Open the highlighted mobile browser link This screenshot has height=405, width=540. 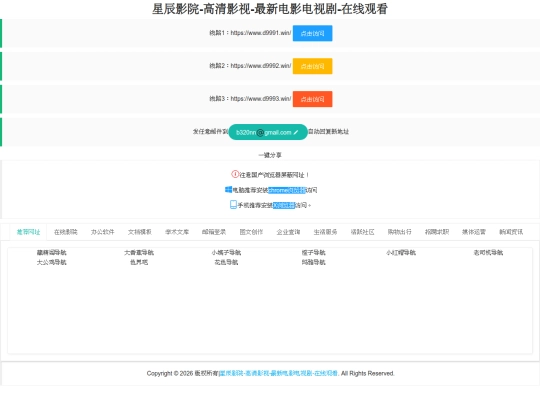point(284,205)
